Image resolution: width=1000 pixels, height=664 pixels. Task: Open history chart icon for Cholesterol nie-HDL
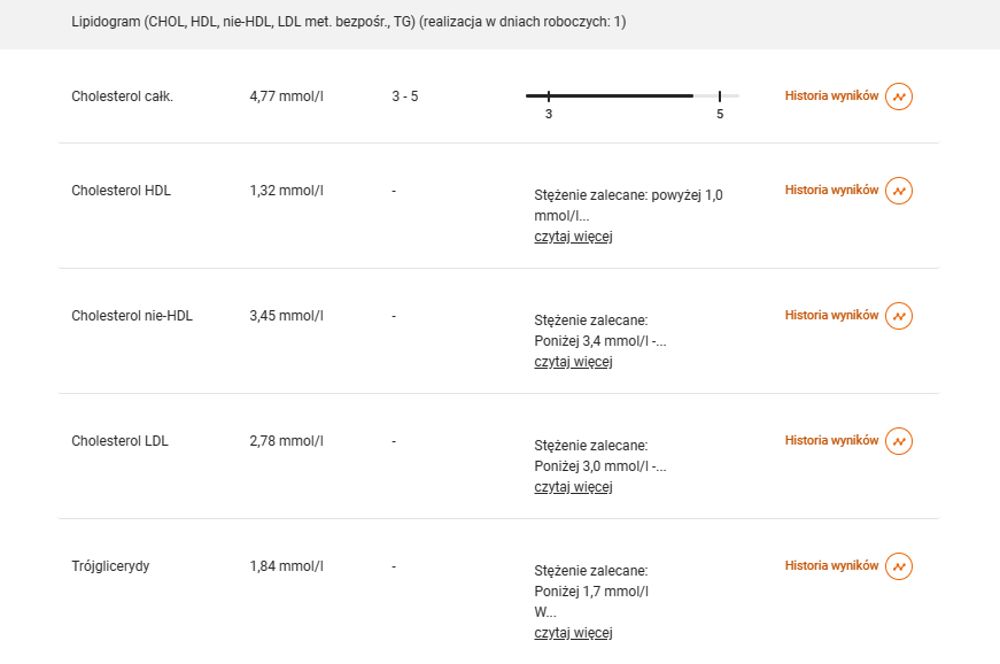(x=899, y=316)
